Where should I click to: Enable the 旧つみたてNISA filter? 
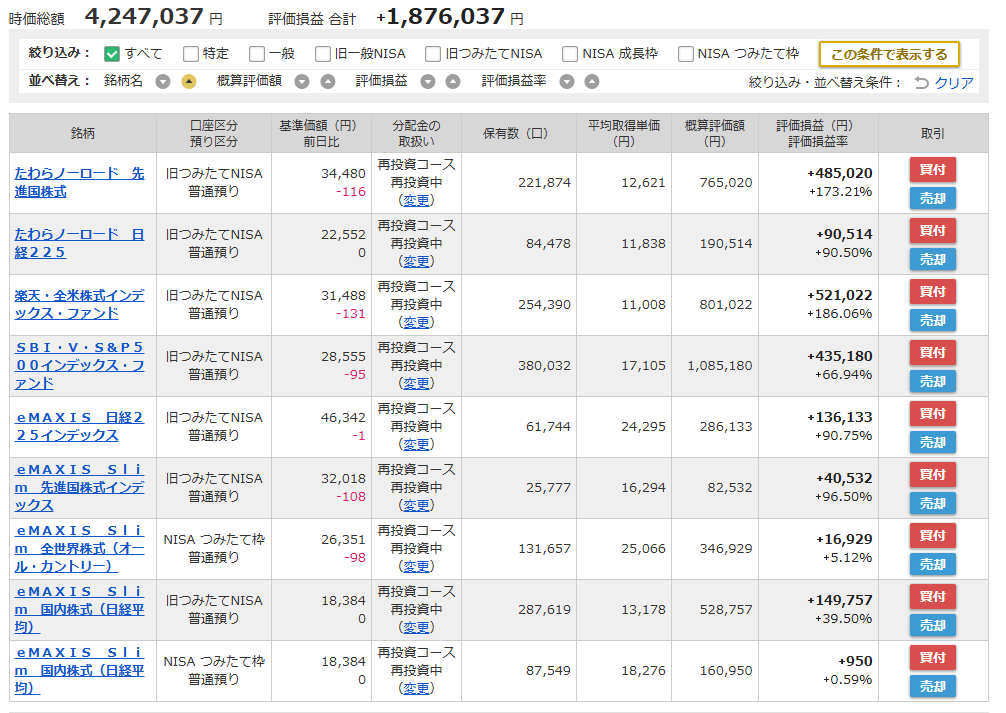(x=433, y=54)
